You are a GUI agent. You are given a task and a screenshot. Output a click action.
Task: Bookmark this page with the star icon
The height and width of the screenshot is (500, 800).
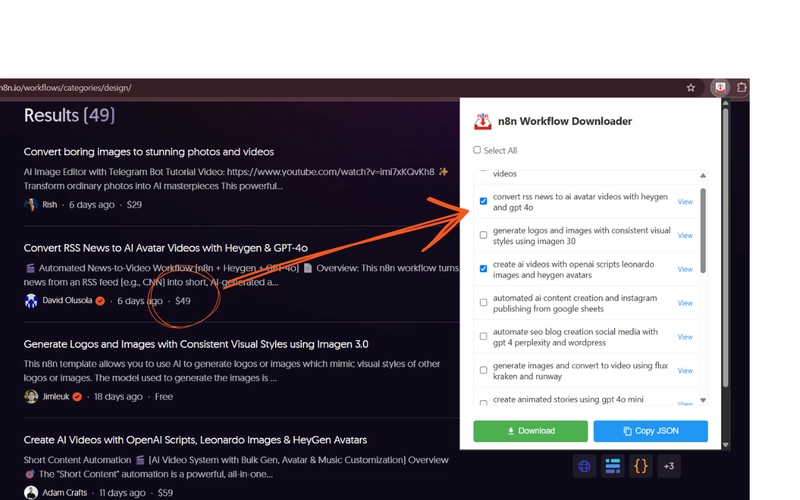[x=690, y=88]
